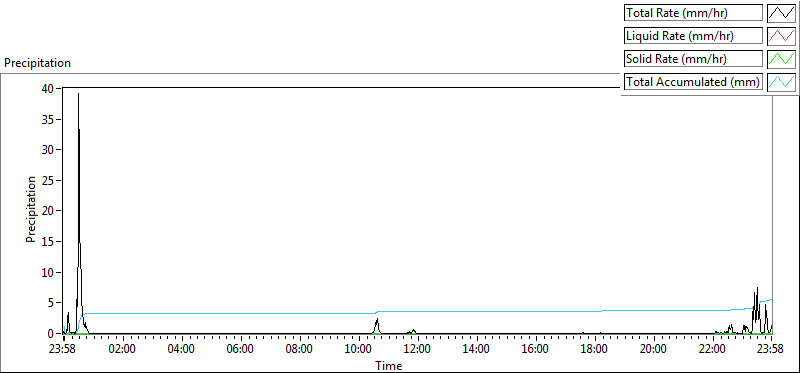Click the tall rain rate peak near 40
Viewport: 800px width, 373px height.
click(79, 94)
